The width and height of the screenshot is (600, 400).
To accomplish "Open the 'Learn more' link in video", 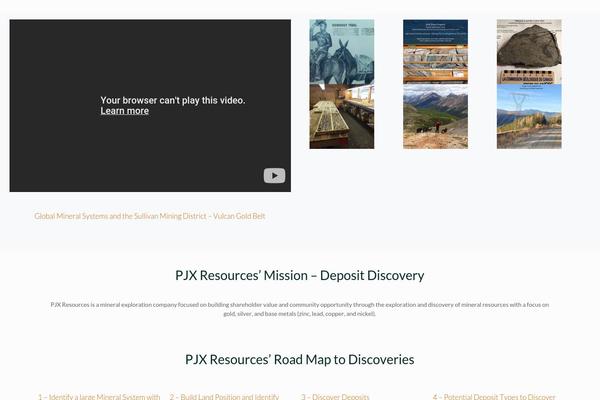I will (125, 111).
